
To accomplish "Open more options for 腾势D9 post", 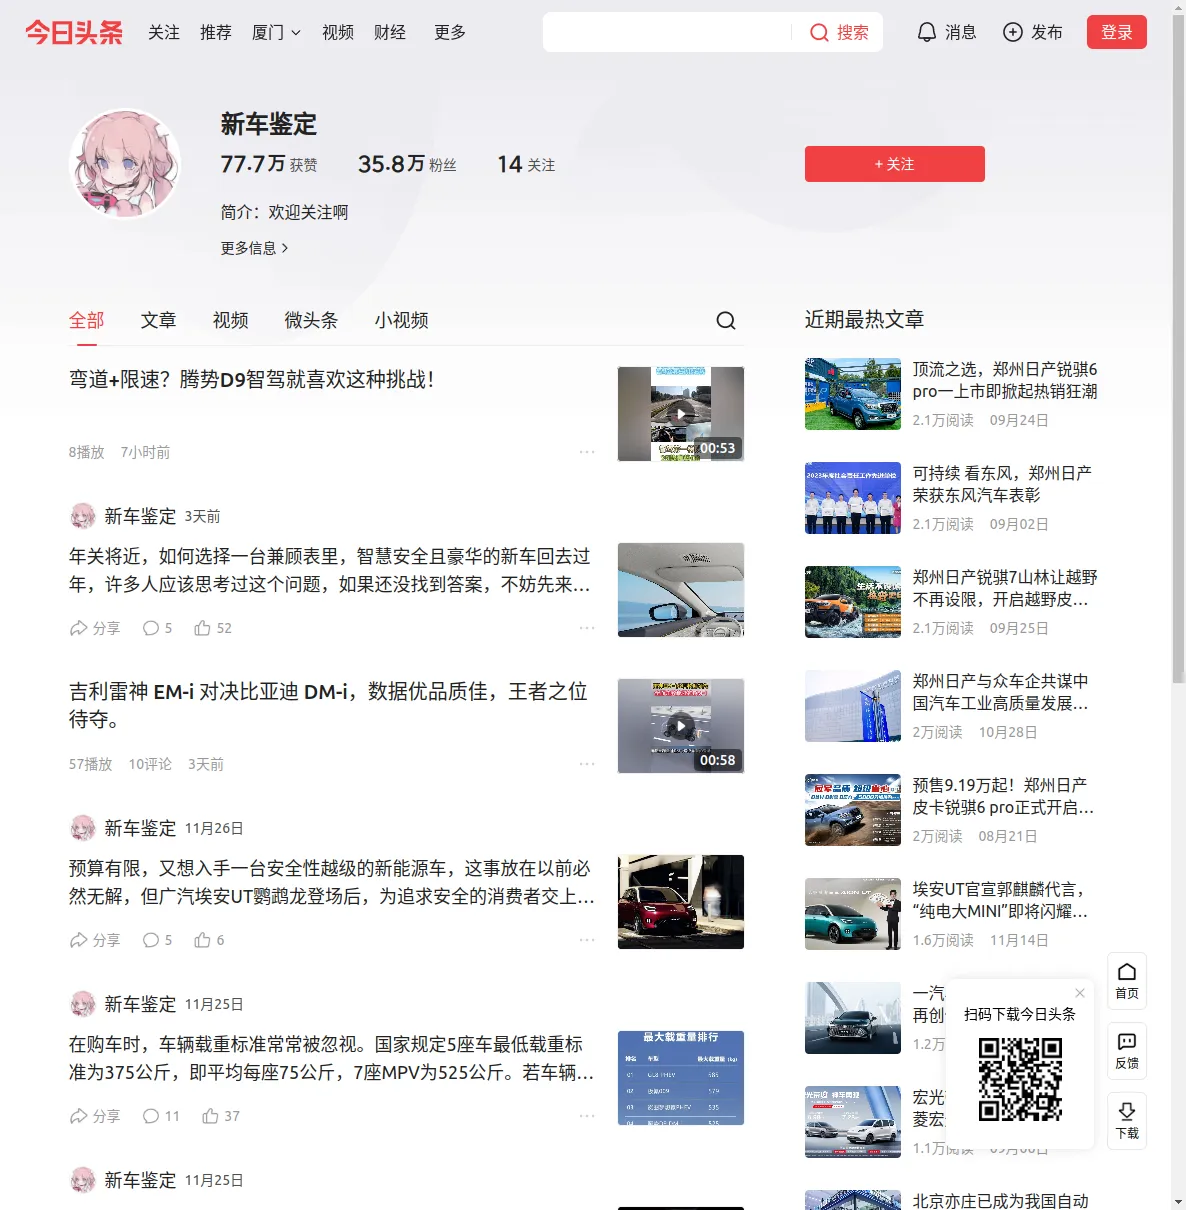I will click(x=587, y=452).
